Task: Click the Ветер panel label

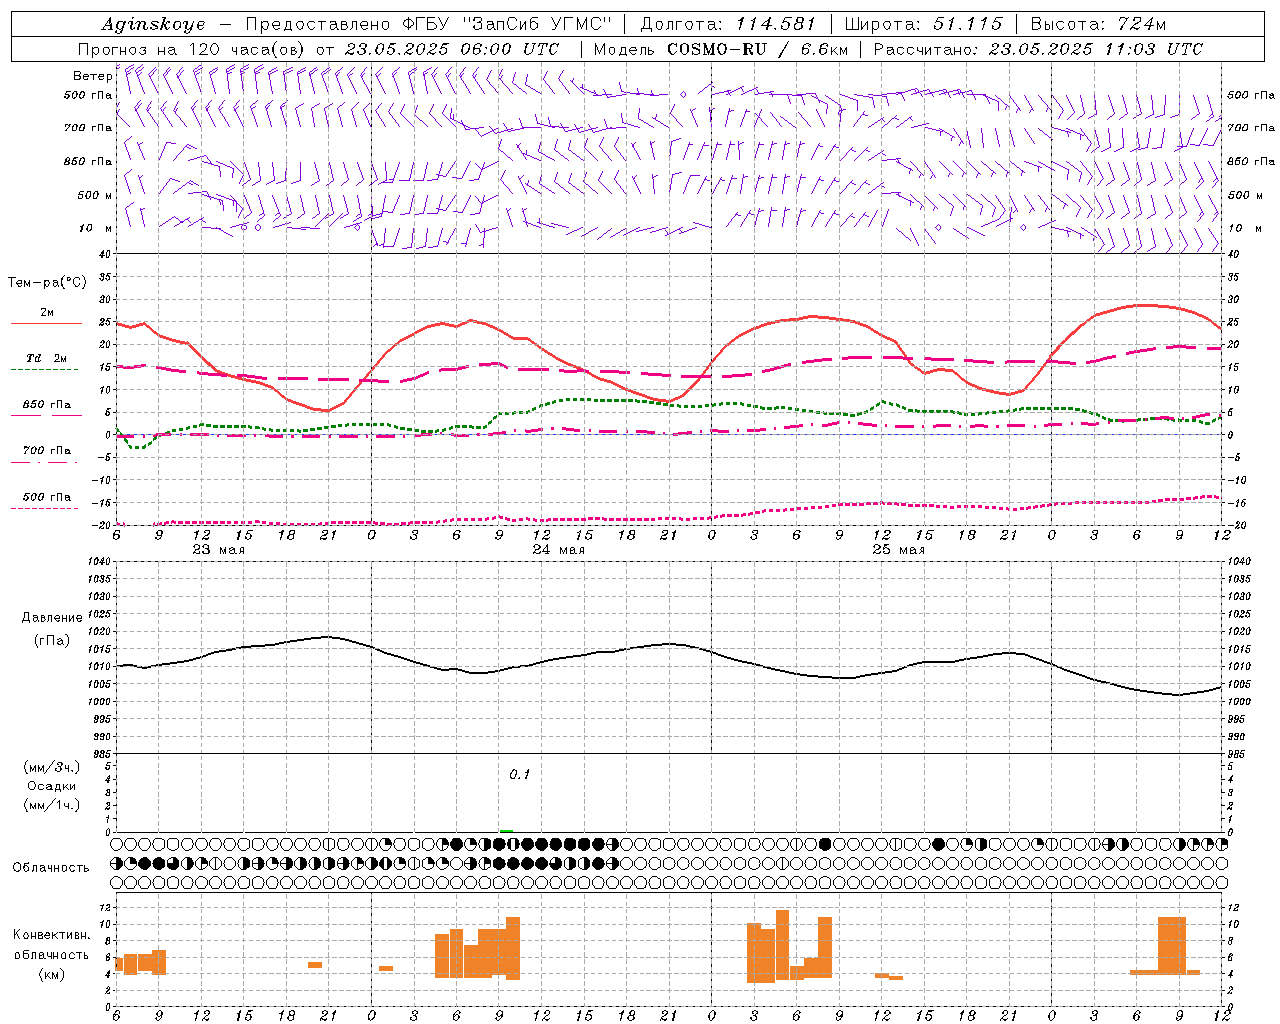Action: pos(92,76)
